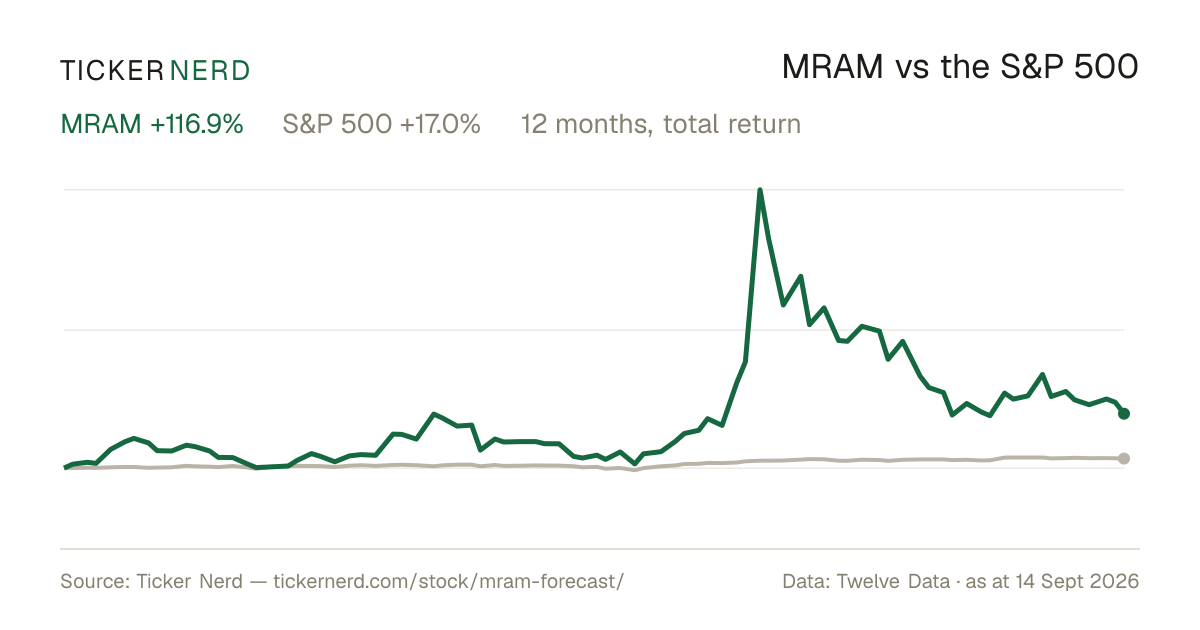The image size is (1200, 630).
Task: Click the MRAM line endpoint dot
Action: 1124,413
